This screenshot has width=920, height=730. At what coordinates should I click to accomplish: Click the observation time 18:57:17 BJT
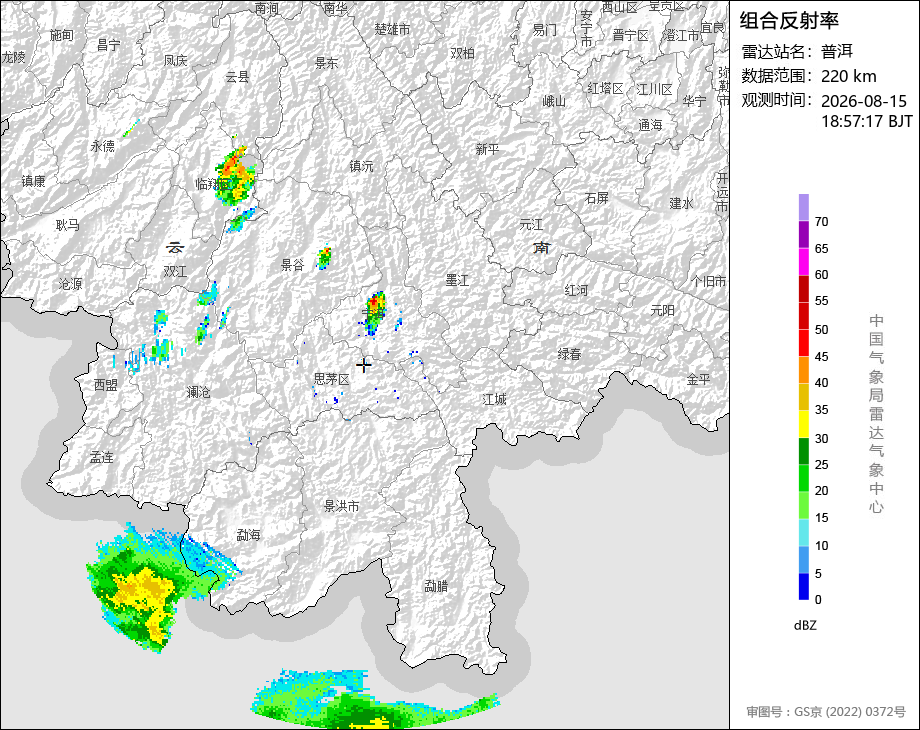(x=867, y=121)
